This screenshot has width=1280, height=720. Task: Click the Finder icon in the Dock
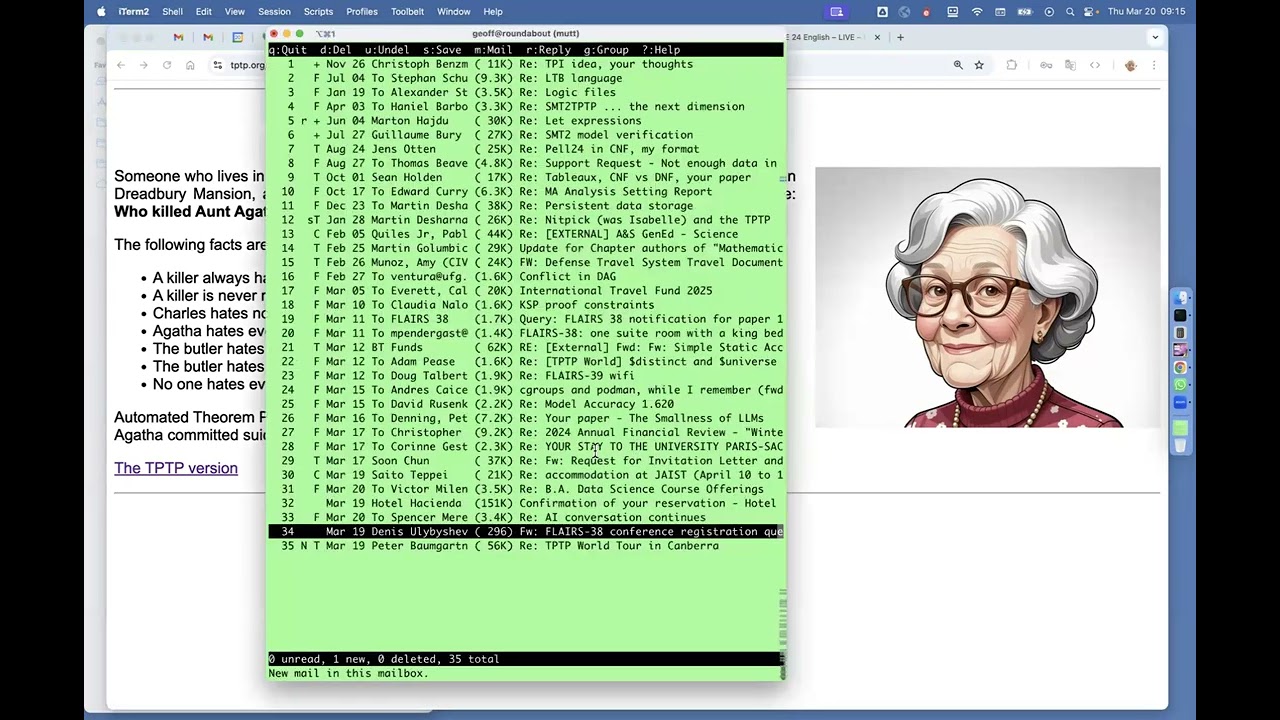click(1181, 298)
